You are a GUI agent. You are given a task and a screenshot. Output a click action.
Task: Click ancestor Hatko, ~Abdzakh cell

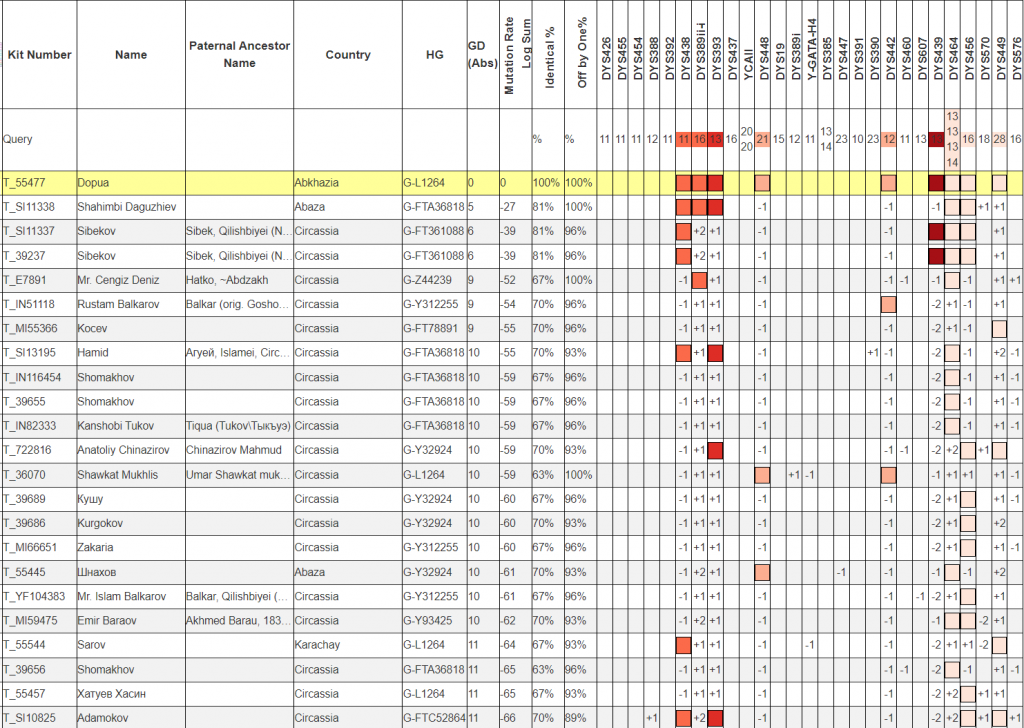click(x=239, y=280)
